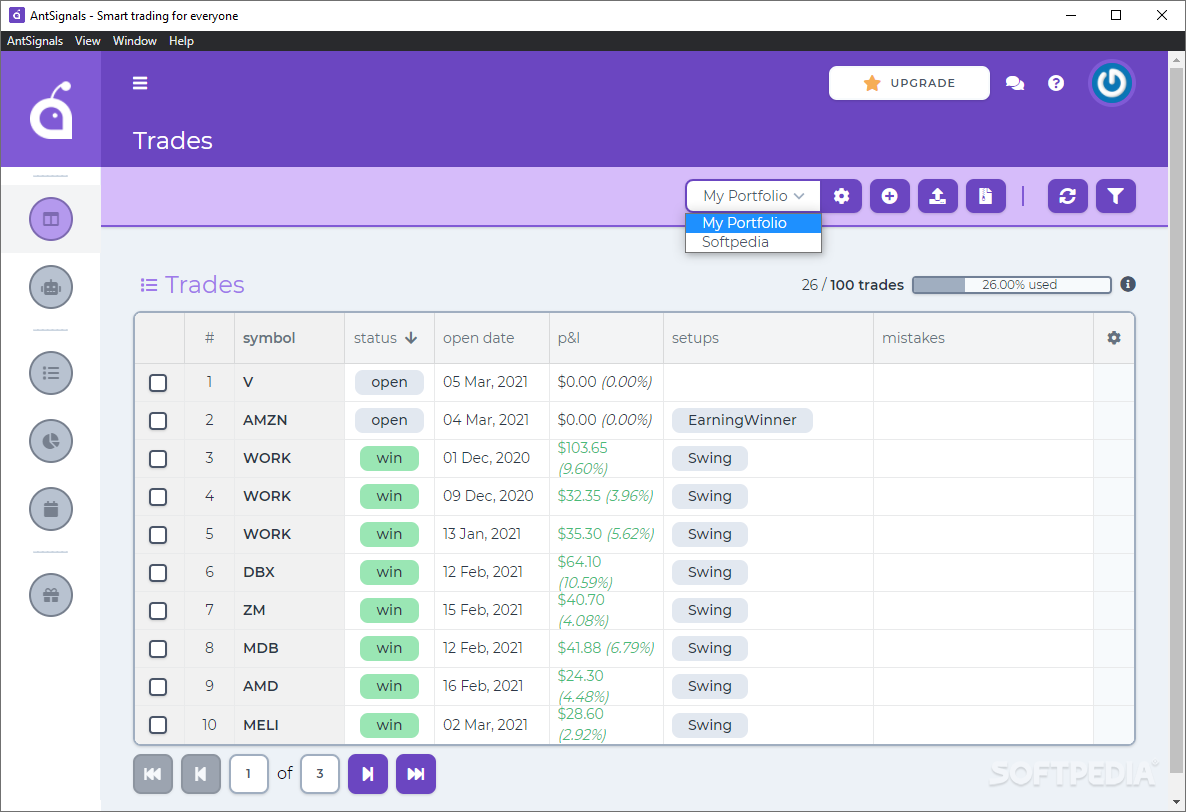The image size is (1186, 812).
Task: Open the robot sidebar icon
Action: coord(51,287)
